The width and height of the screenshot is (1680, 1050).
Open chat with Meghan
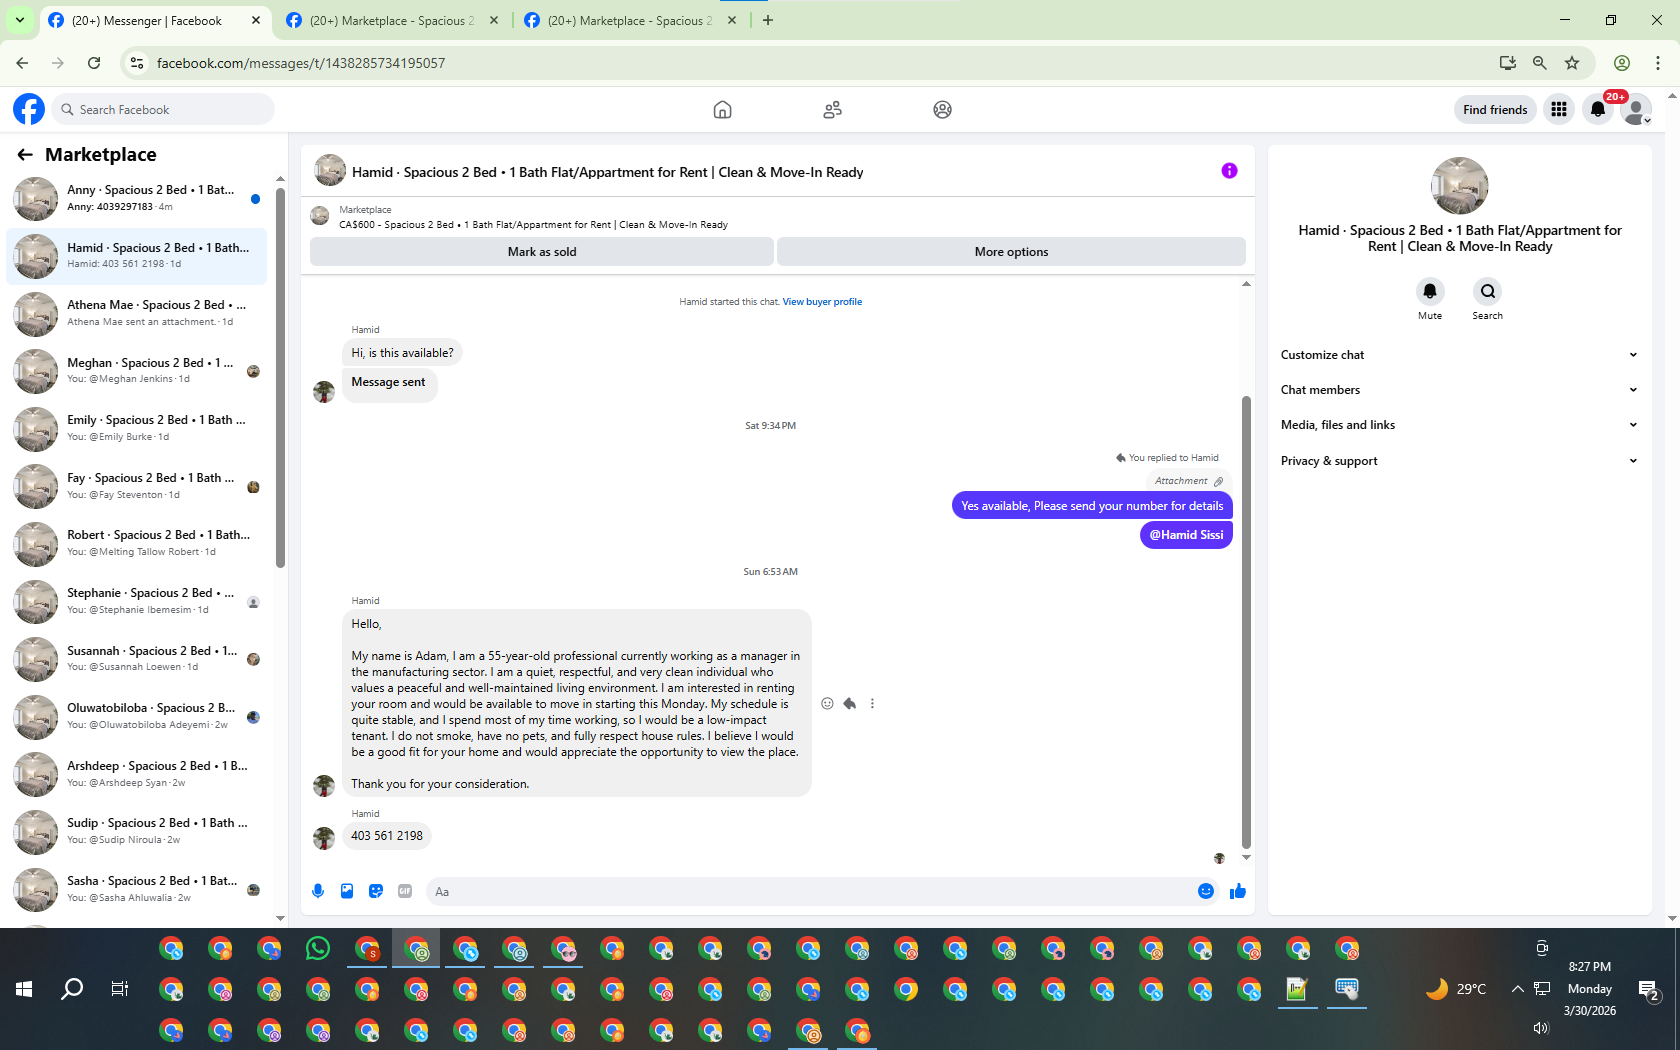pos(137,371)
